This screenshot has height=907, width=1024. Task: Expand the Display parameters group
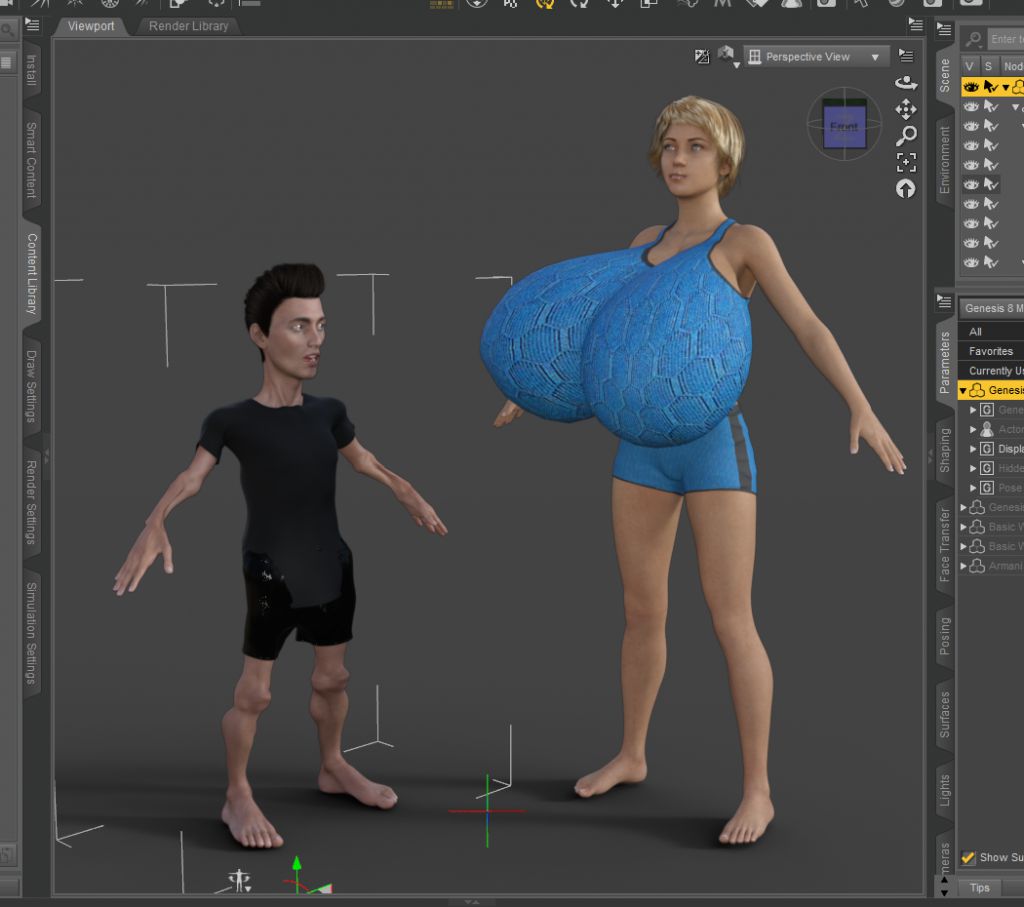(973, 449)
